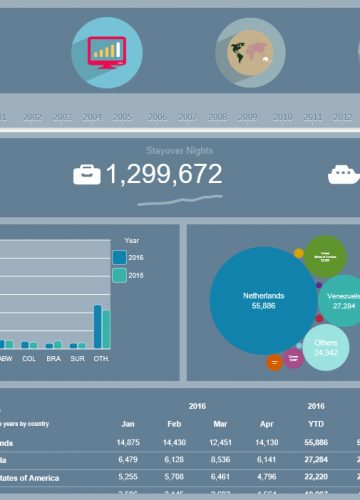360x500 pixels.
Task: Click the 12,451 March cell
Action: (220, 442)
